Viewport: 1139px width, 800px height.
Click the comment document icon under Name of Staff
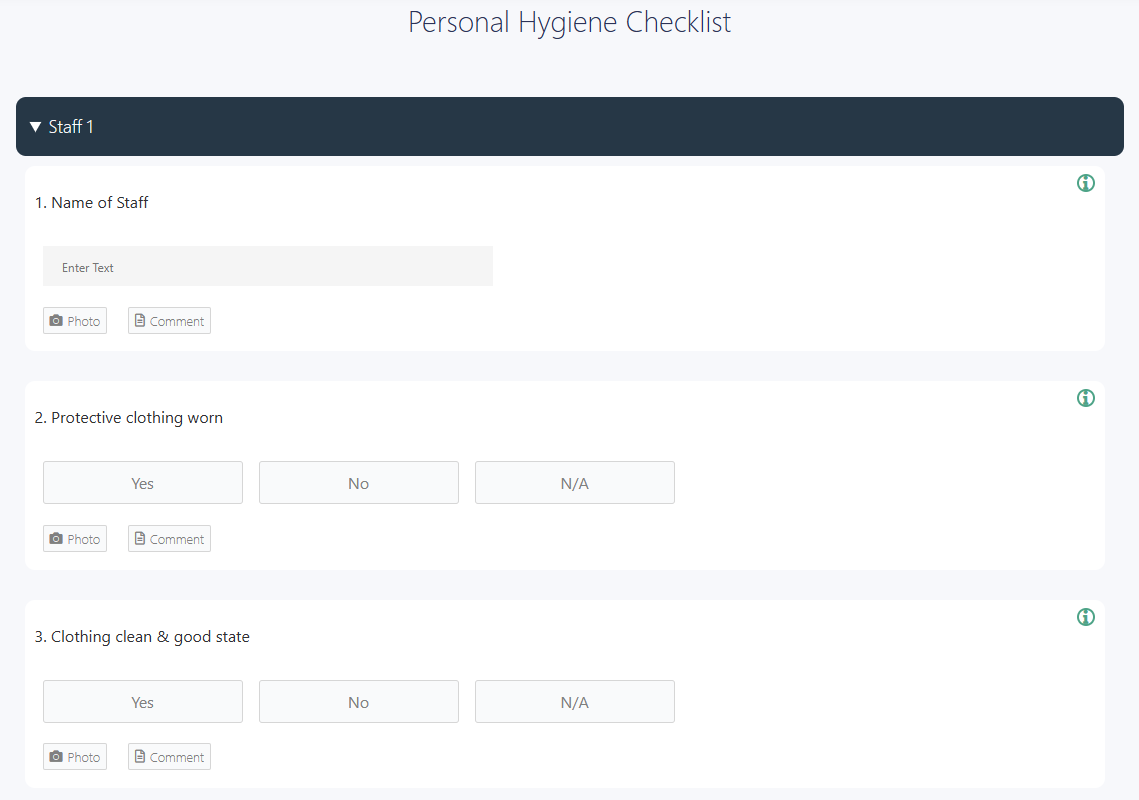coord(140,320)
